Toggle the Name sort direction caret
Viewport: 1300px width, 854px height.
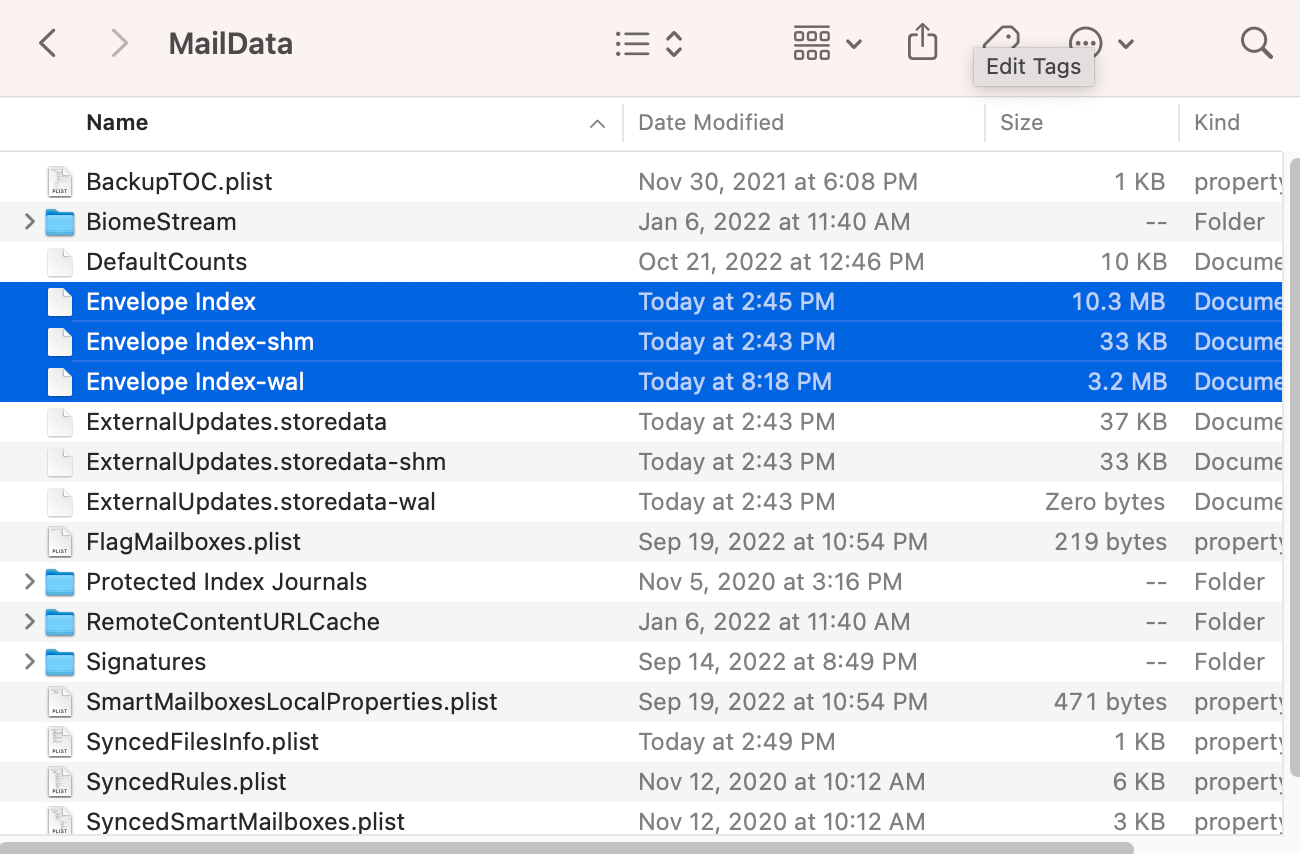pos(598,124)
